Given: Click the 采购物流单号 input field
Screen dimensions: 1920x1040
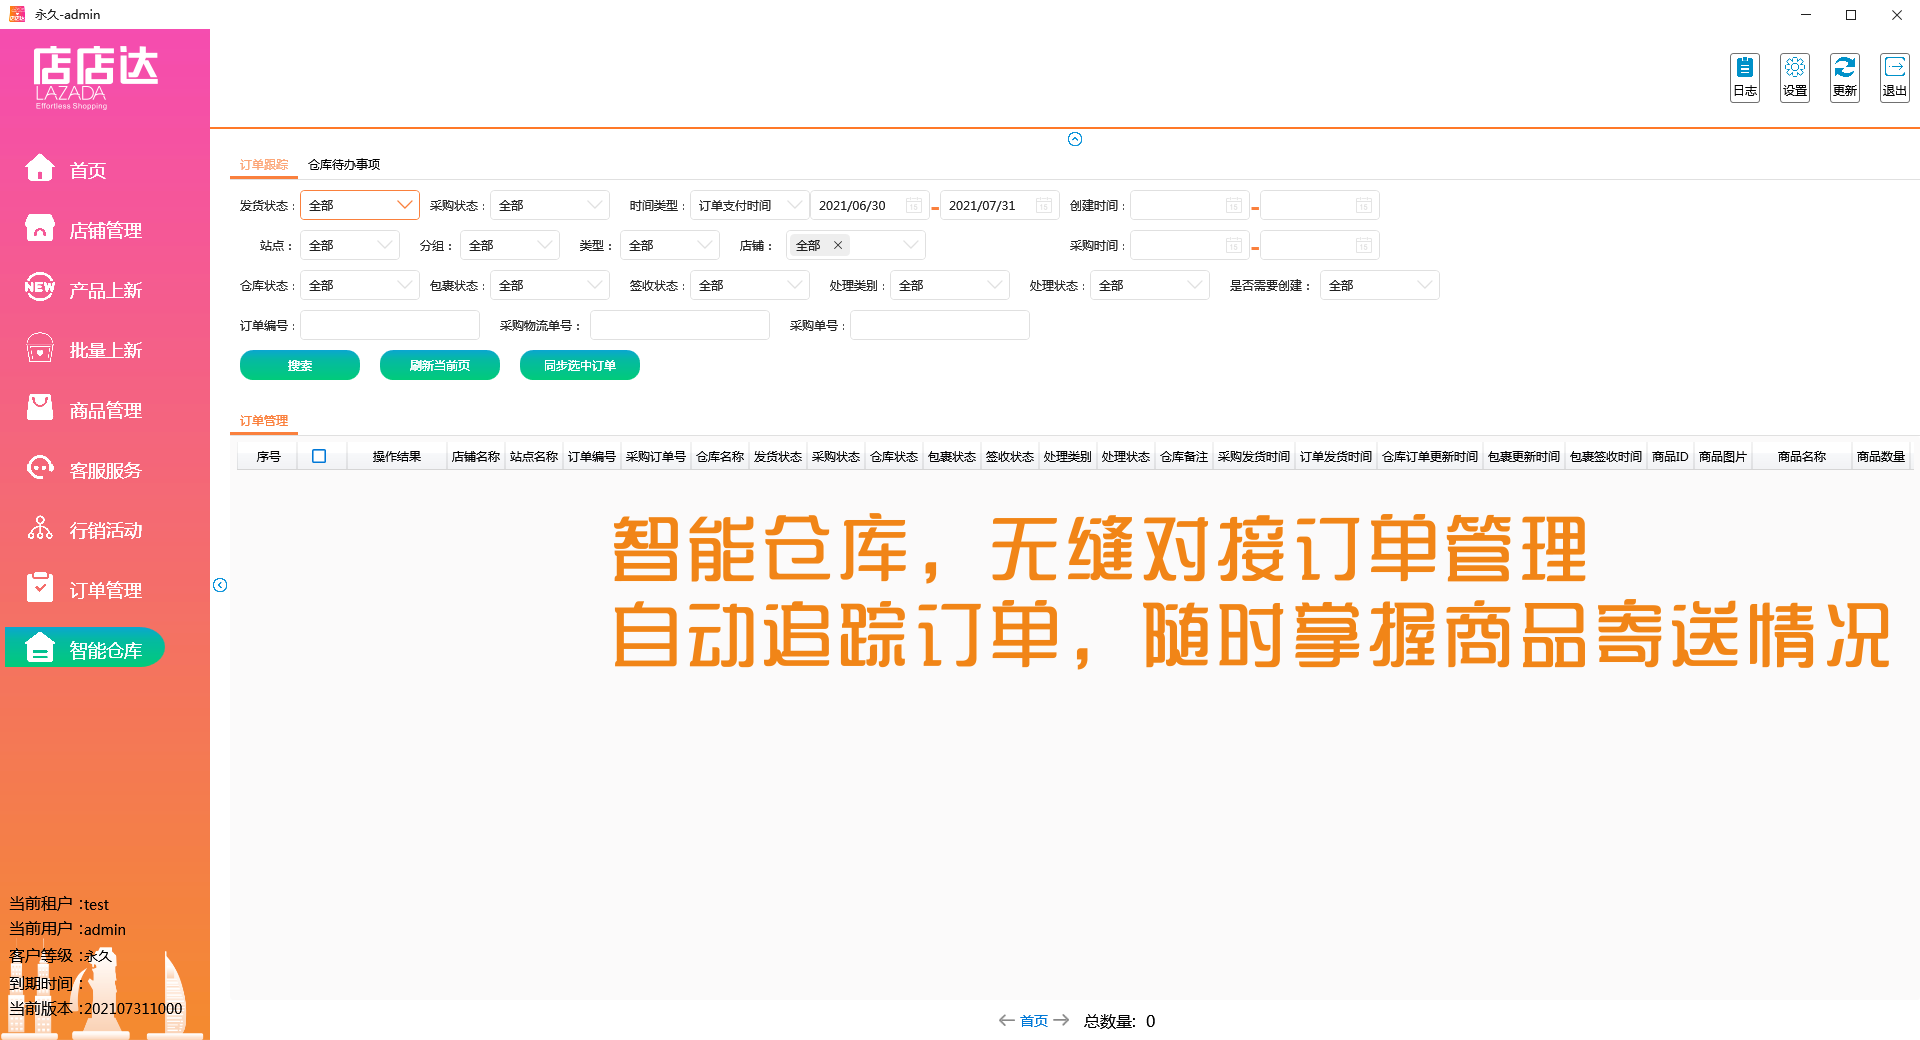Looking at the screenshot, I should click(680, 325).
